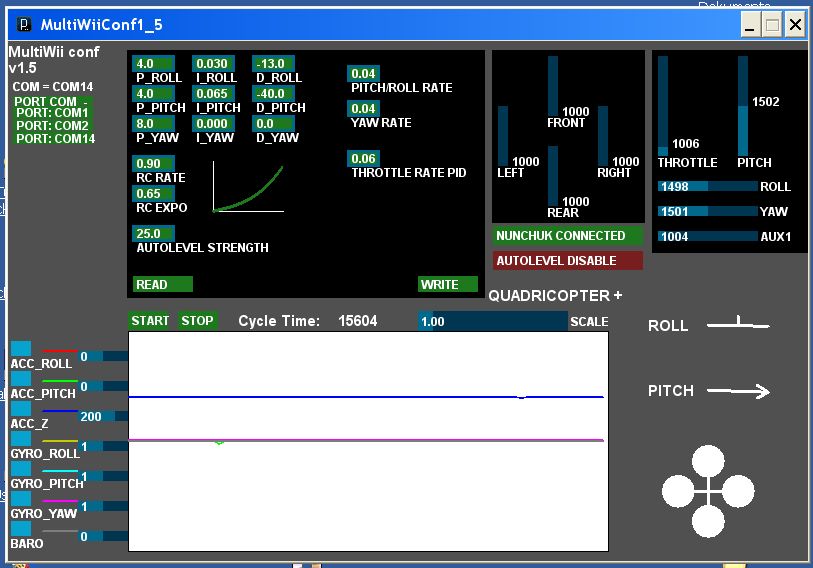Screen dimensions: 813x568
Task: Start the sensor graph with START
Action: coord(150,321)
